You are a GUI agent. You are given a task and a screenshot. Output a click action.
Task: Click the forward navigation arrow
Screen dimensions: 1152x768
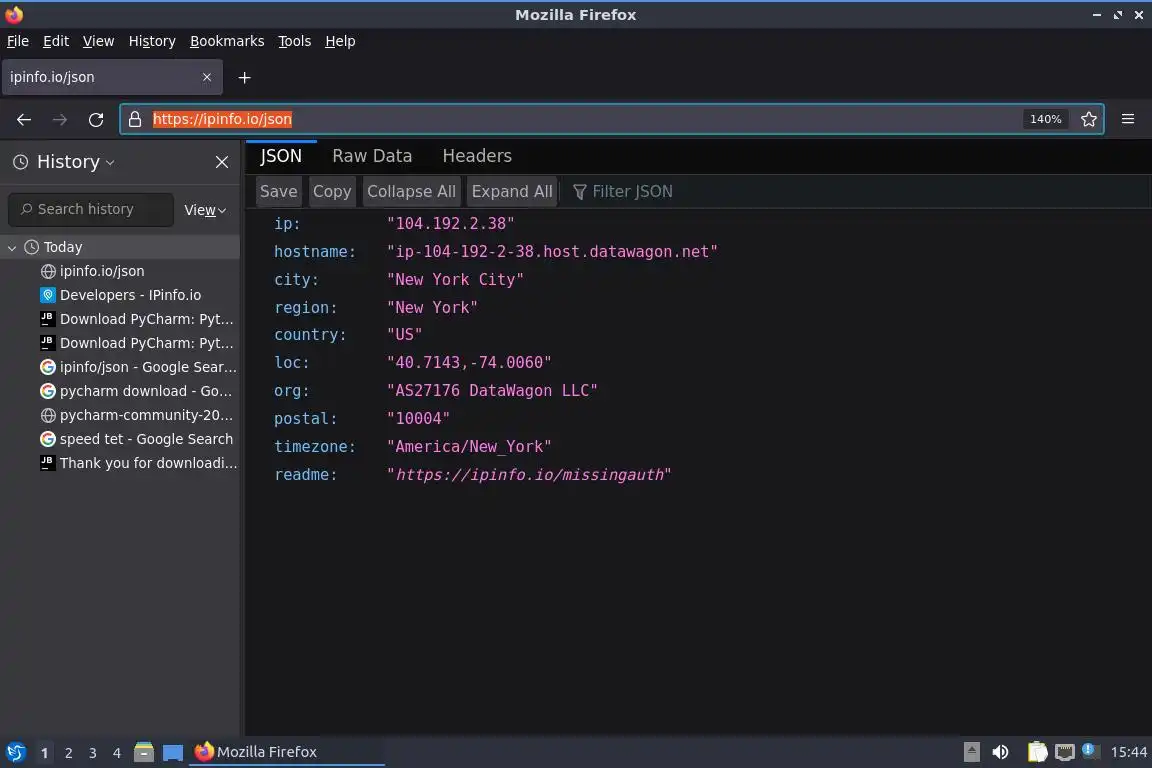(60, 119)
